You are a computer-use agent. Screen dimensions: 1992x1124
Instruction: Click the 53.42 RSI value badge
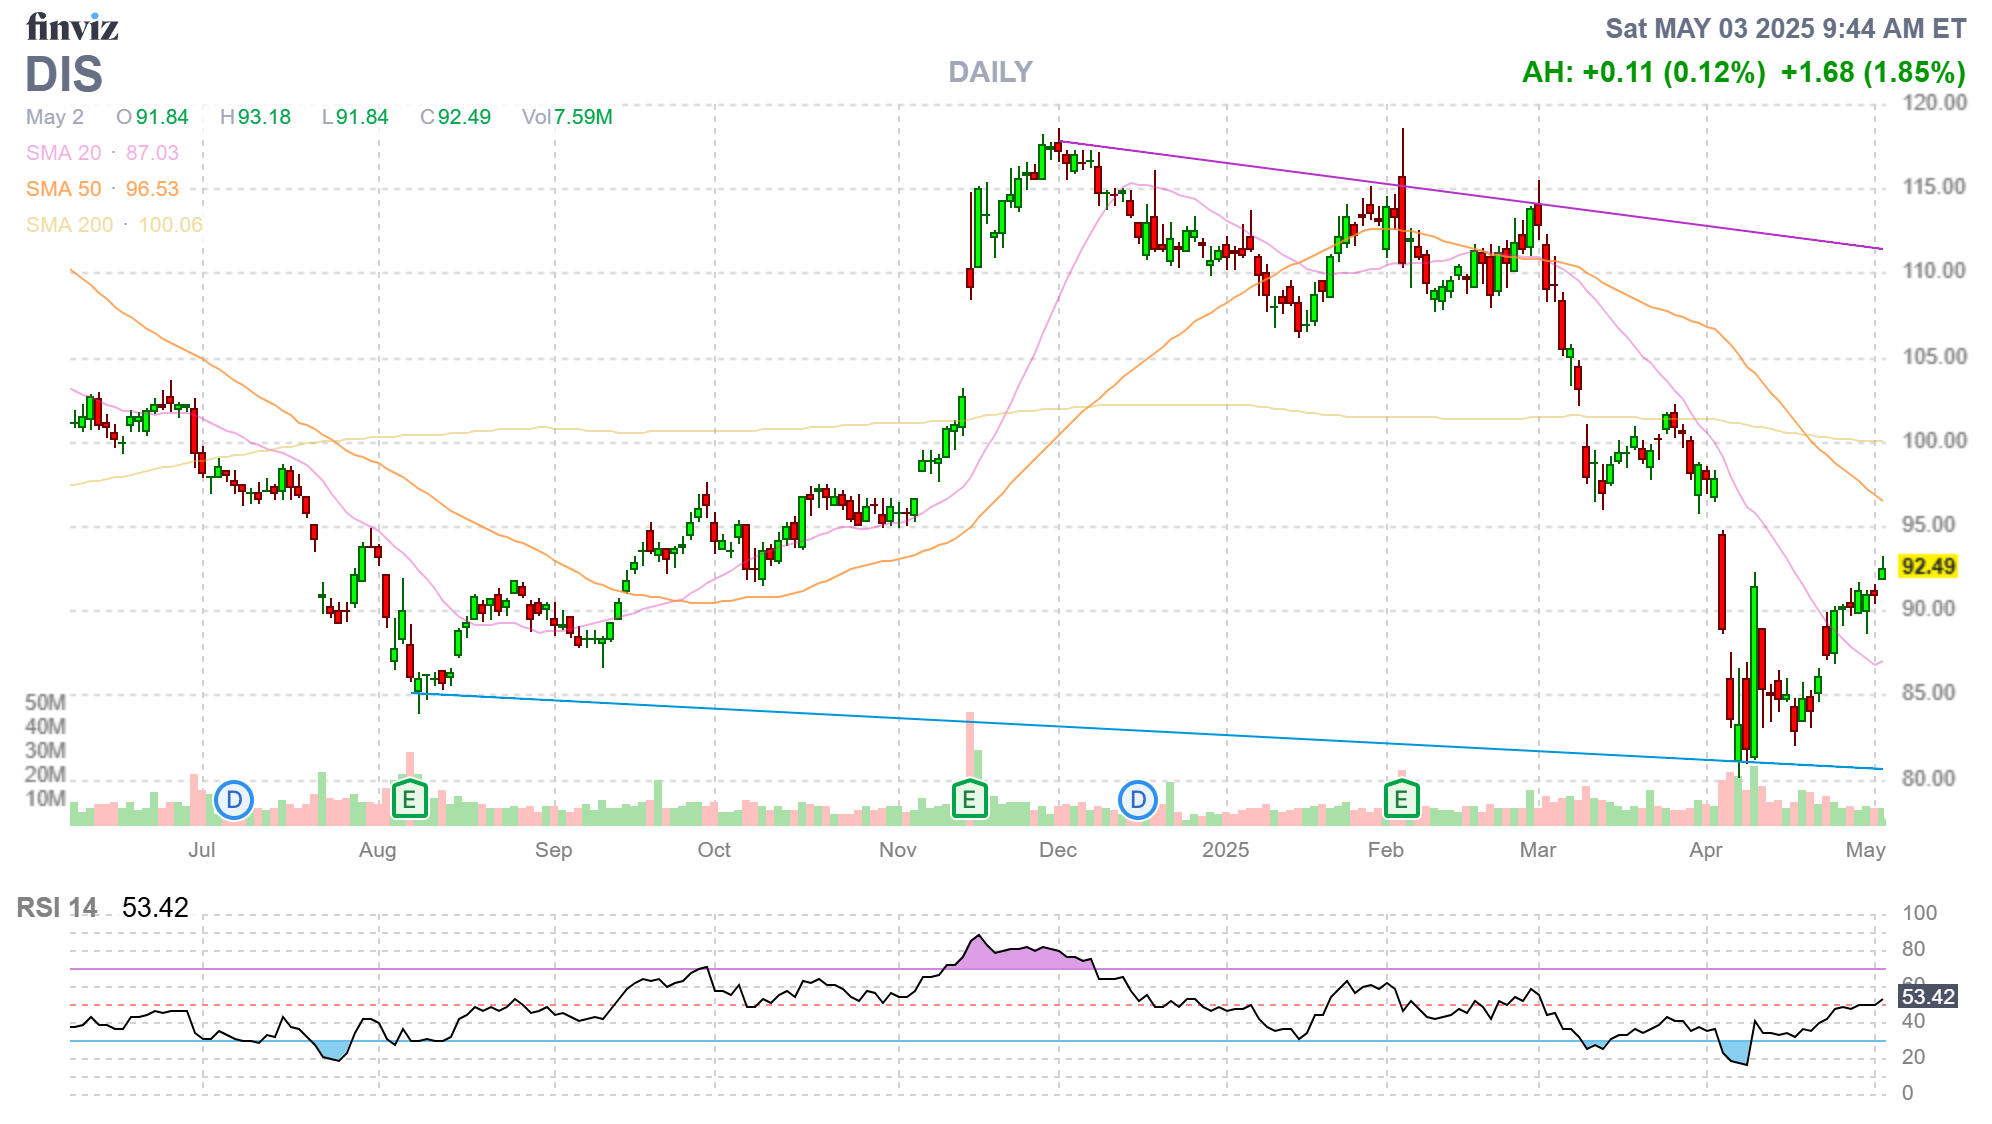[x=1927, y=997]
